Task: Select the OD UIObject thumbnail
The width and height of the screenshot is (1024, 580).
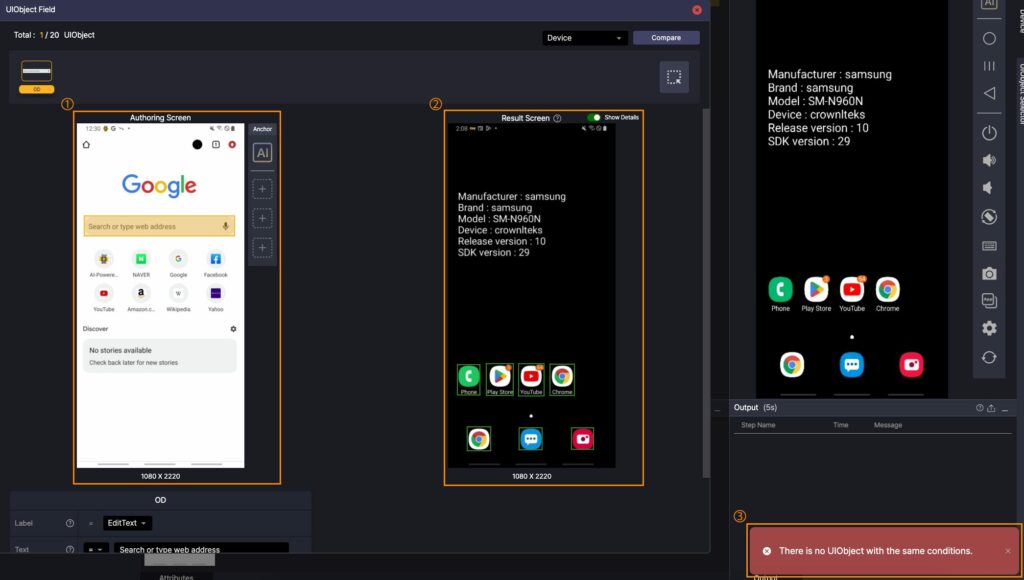Action: click(x=37, y=76)
